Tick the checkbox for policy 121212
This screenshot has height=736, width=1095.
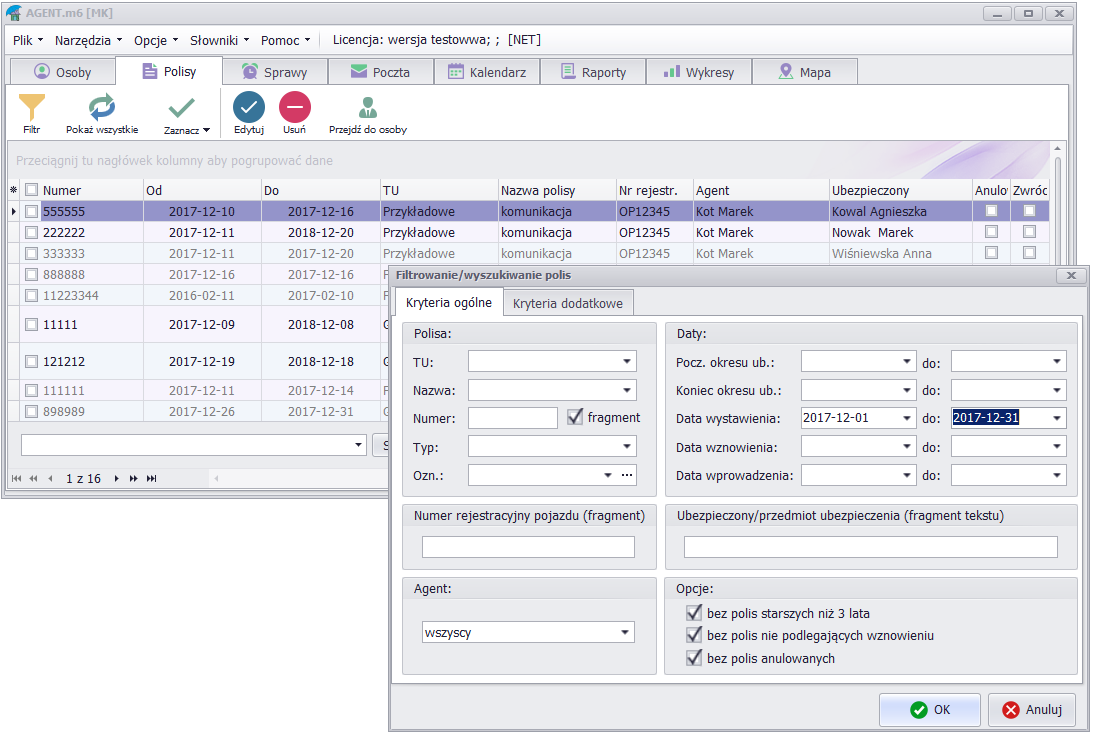[31, 361]
